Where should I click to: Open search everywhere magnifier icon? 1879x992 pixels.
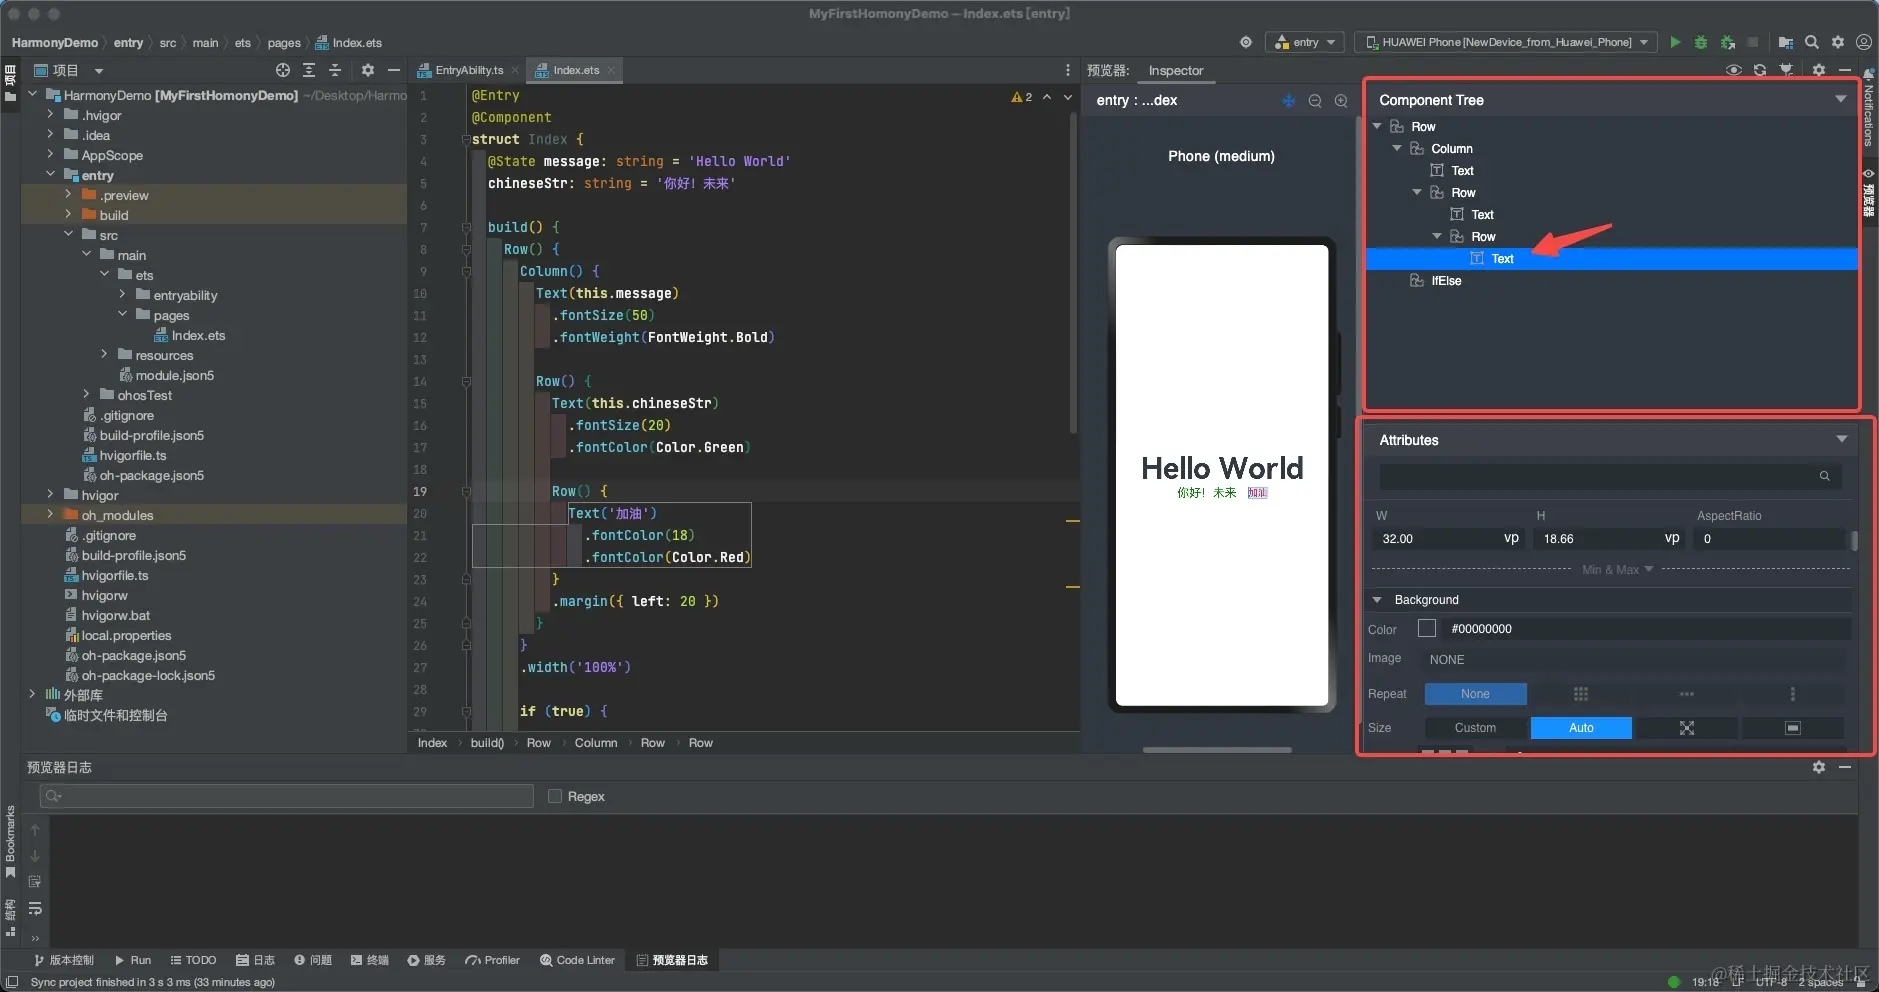point(1812,42)
